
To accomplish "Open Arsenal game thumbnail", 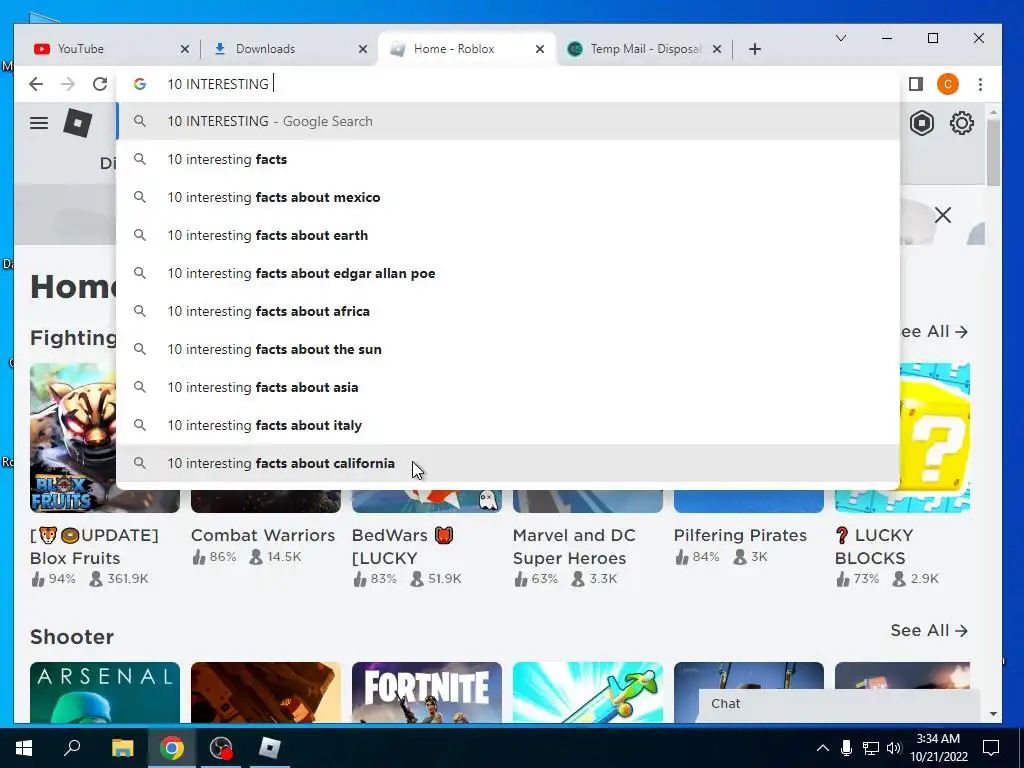I will pos(104,692).
